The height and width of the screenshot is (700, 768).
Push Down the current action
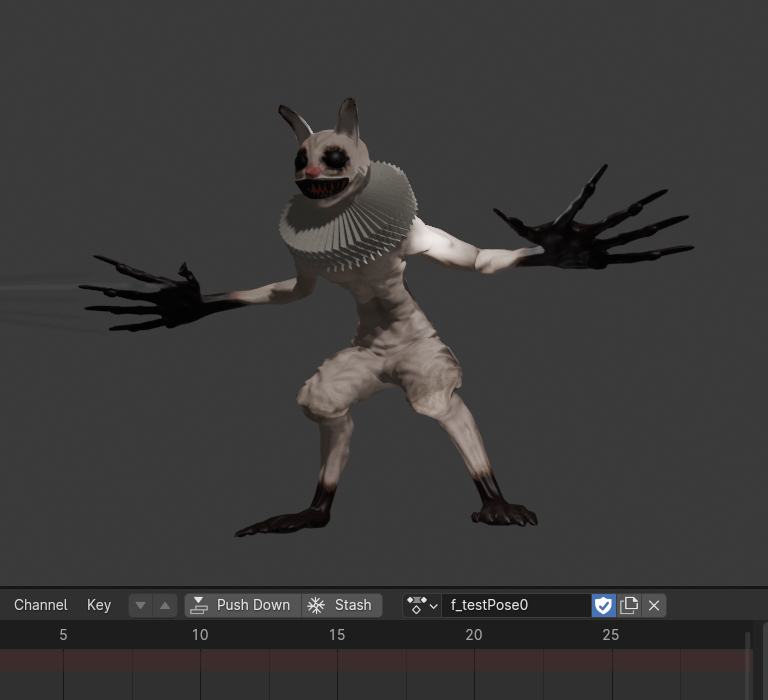click(242, 605)
